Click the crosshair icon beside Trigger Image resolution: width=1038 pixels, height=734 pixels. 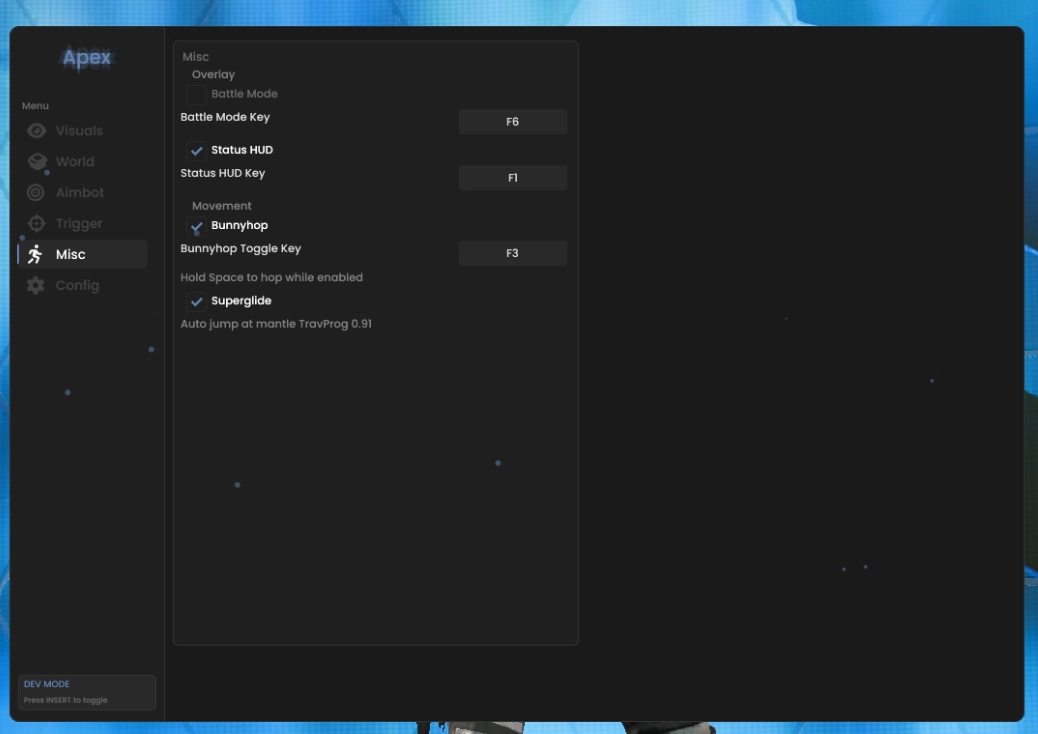click(x=36, y=224)
